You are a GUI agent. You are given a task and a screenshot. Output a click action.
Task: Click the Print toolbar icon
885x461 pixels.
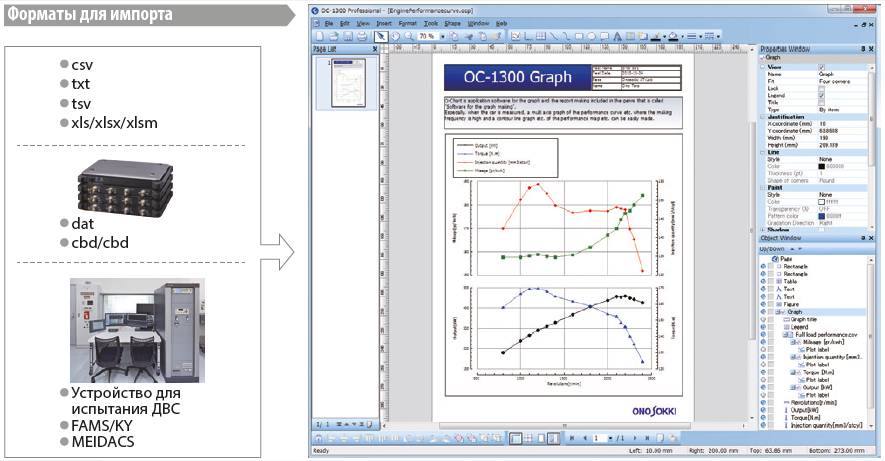pyautogui.click(x=362, y=37)
